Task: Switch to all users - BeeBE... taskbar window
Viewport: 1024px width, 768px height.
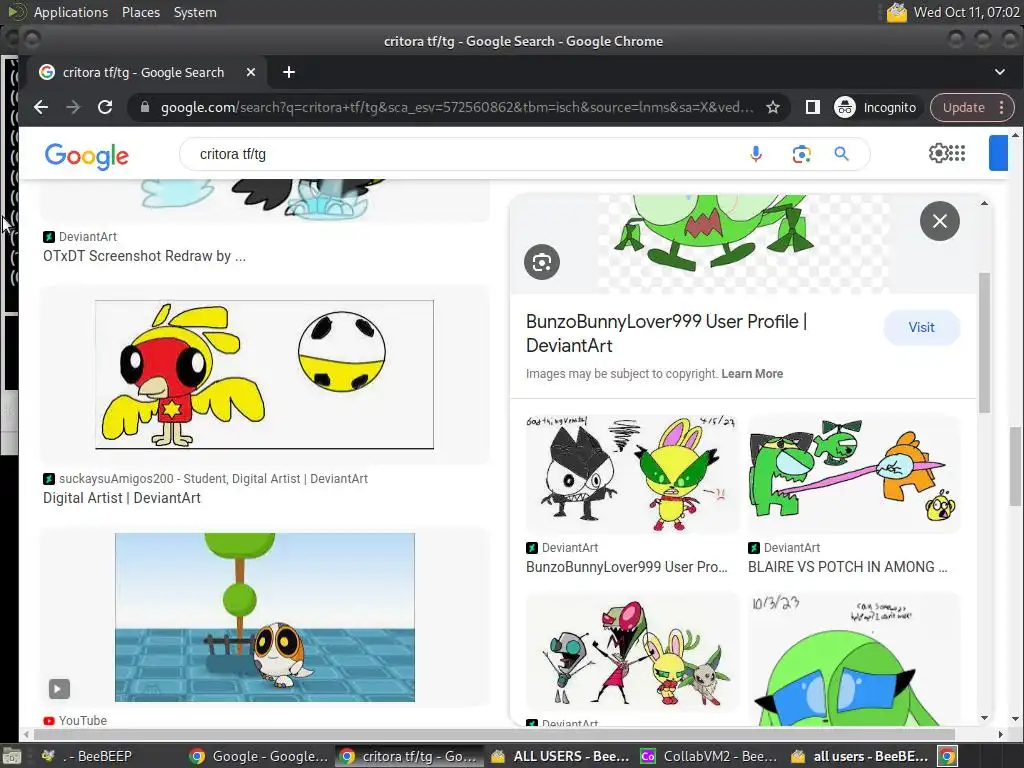Action: [x=859, y=756]
